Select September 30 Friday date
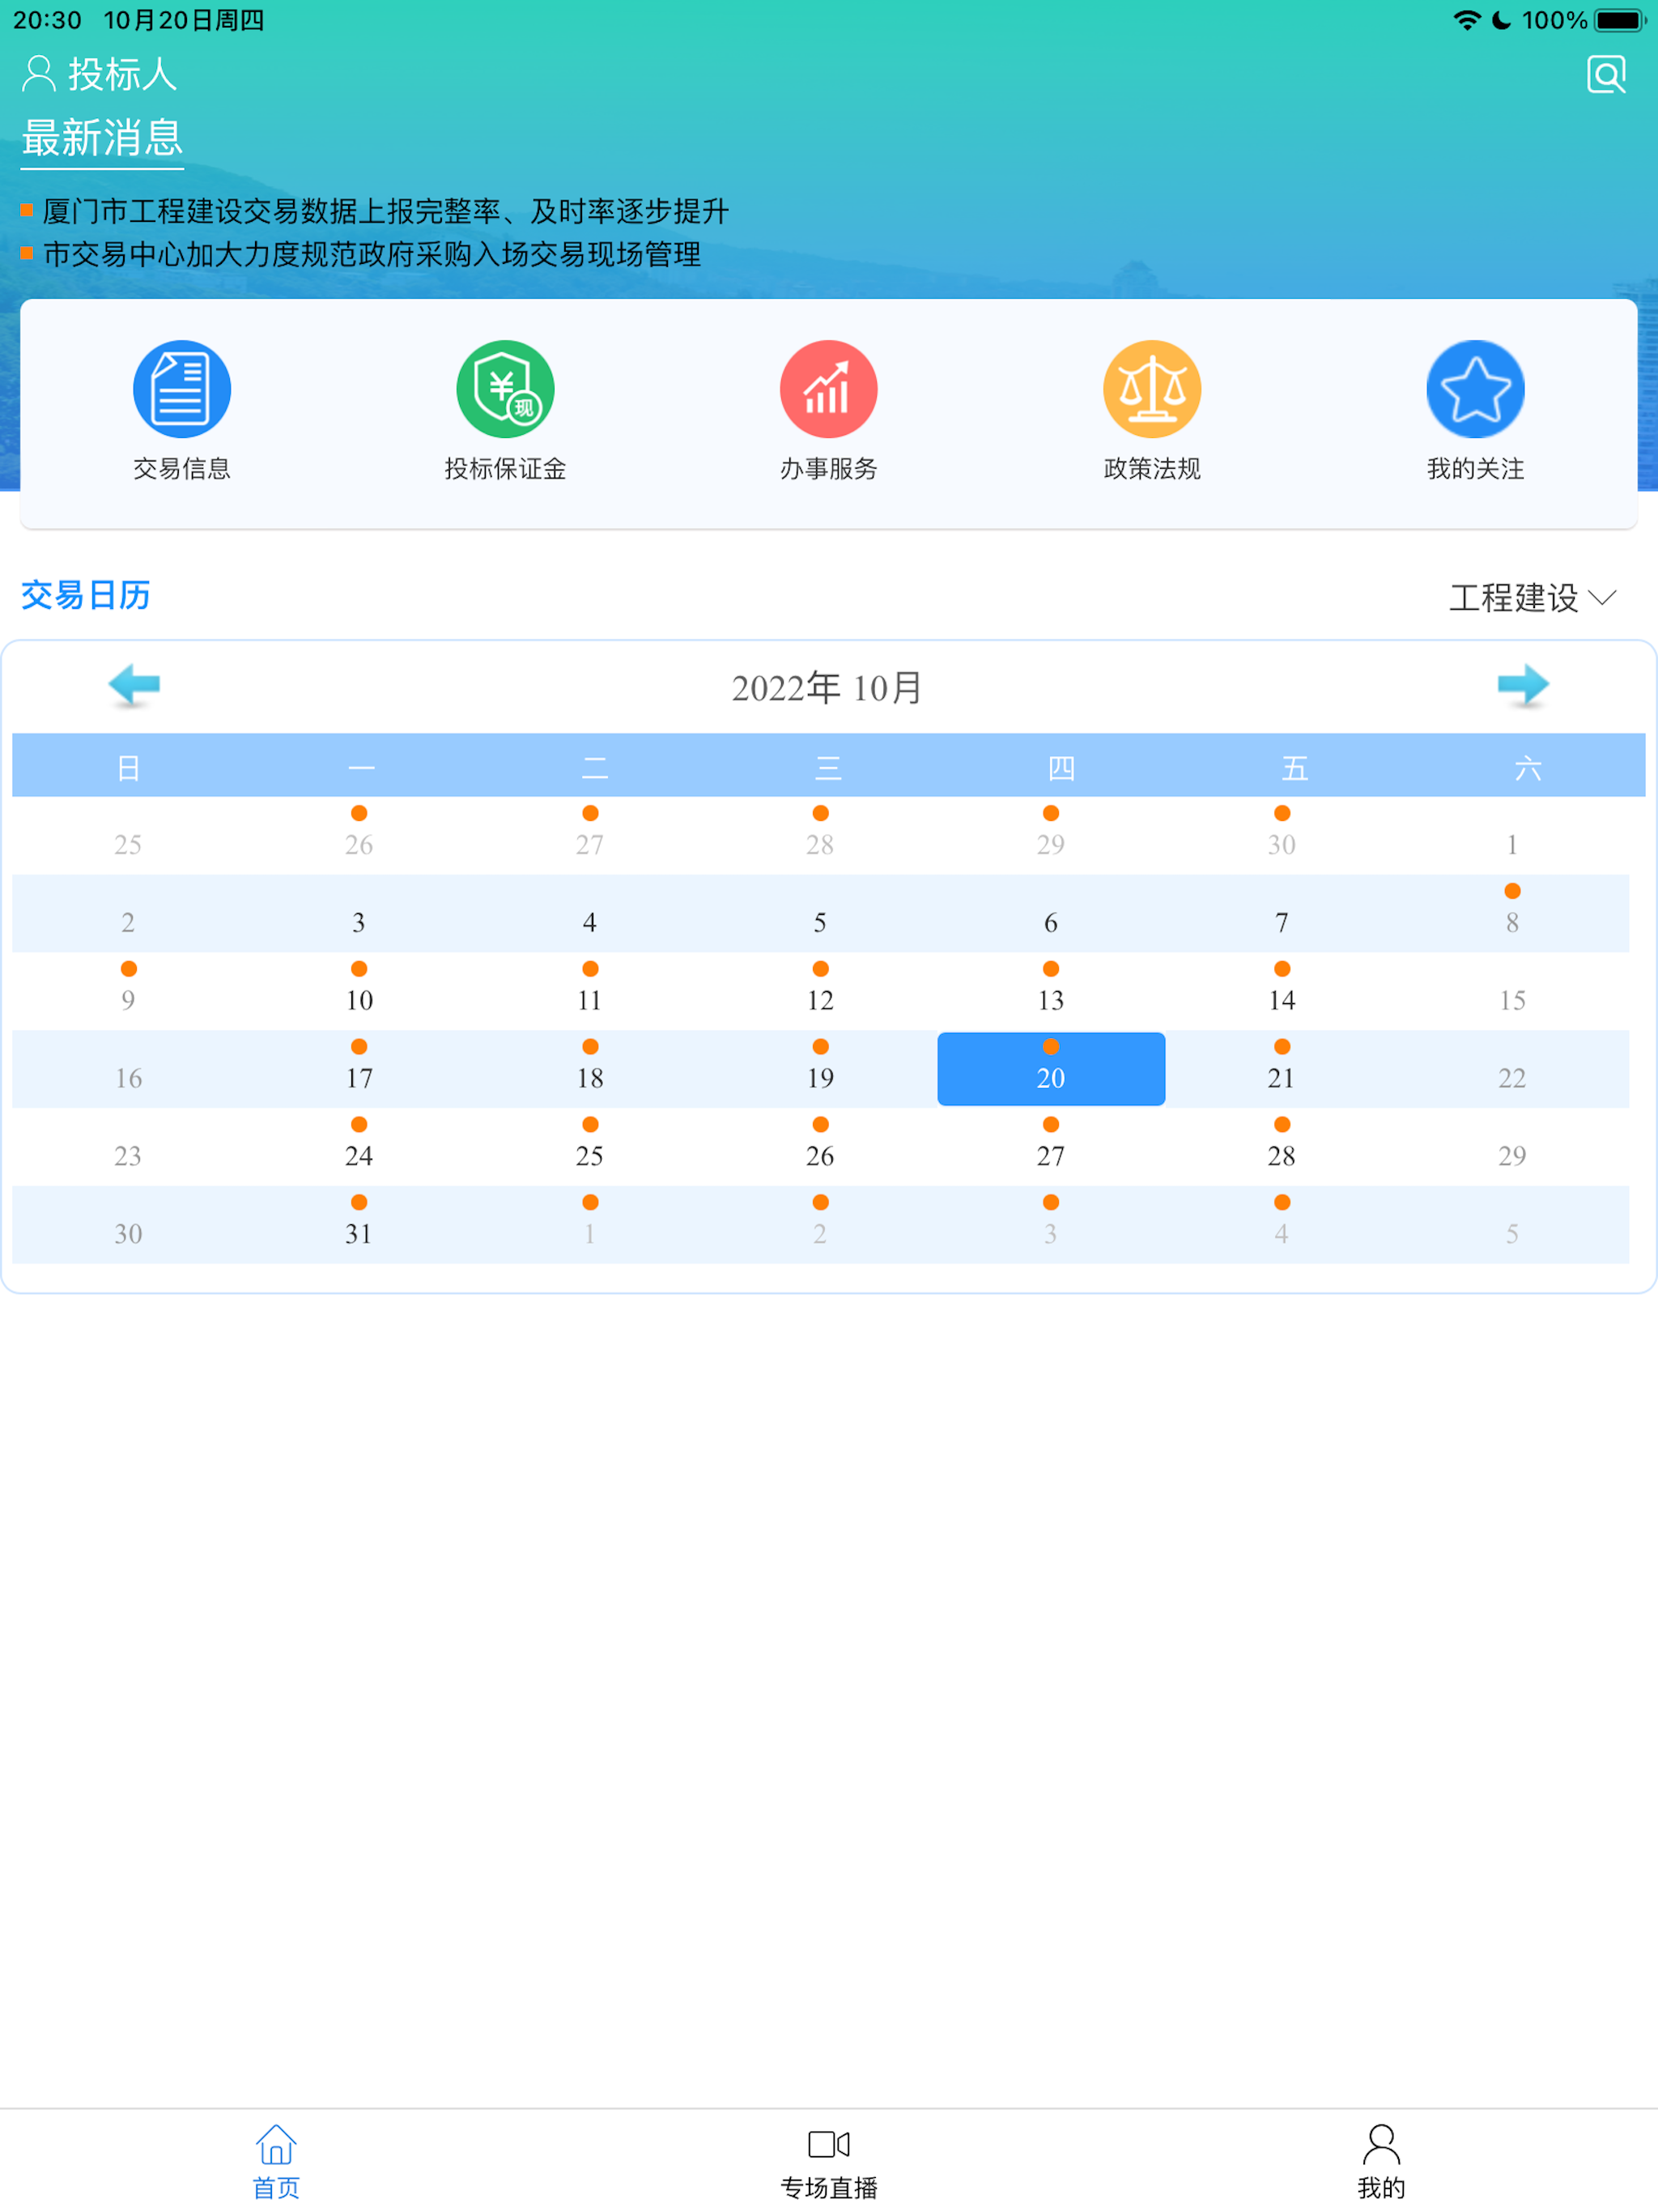 tap(1281, 835)
